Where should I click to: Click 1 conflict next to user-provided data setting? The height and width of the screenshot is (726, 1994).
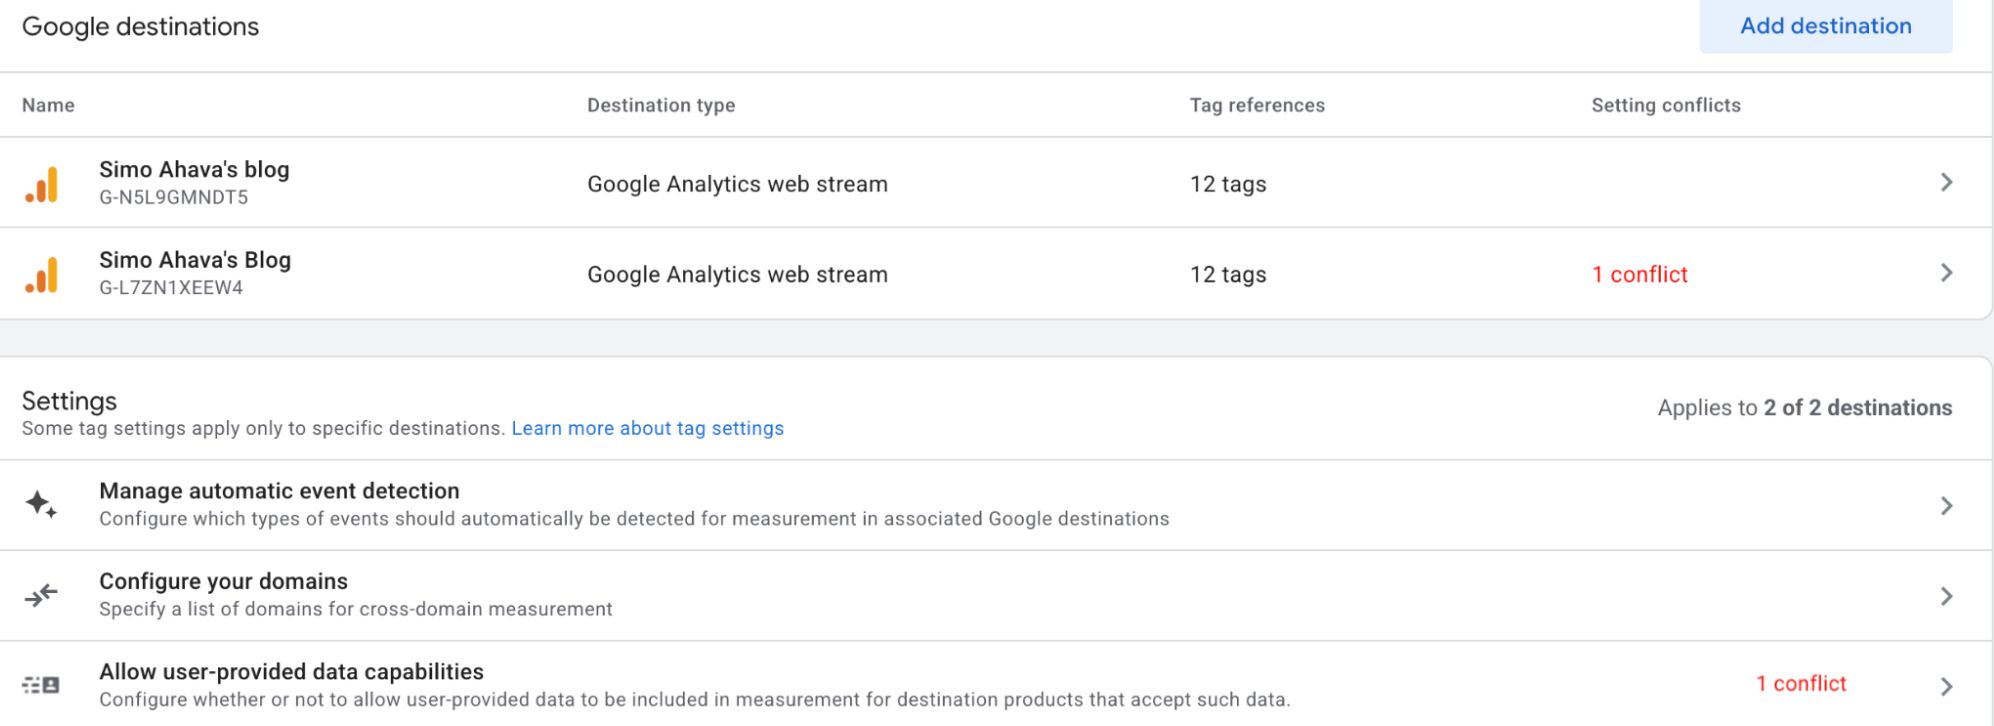click(x=1801, y=683)
